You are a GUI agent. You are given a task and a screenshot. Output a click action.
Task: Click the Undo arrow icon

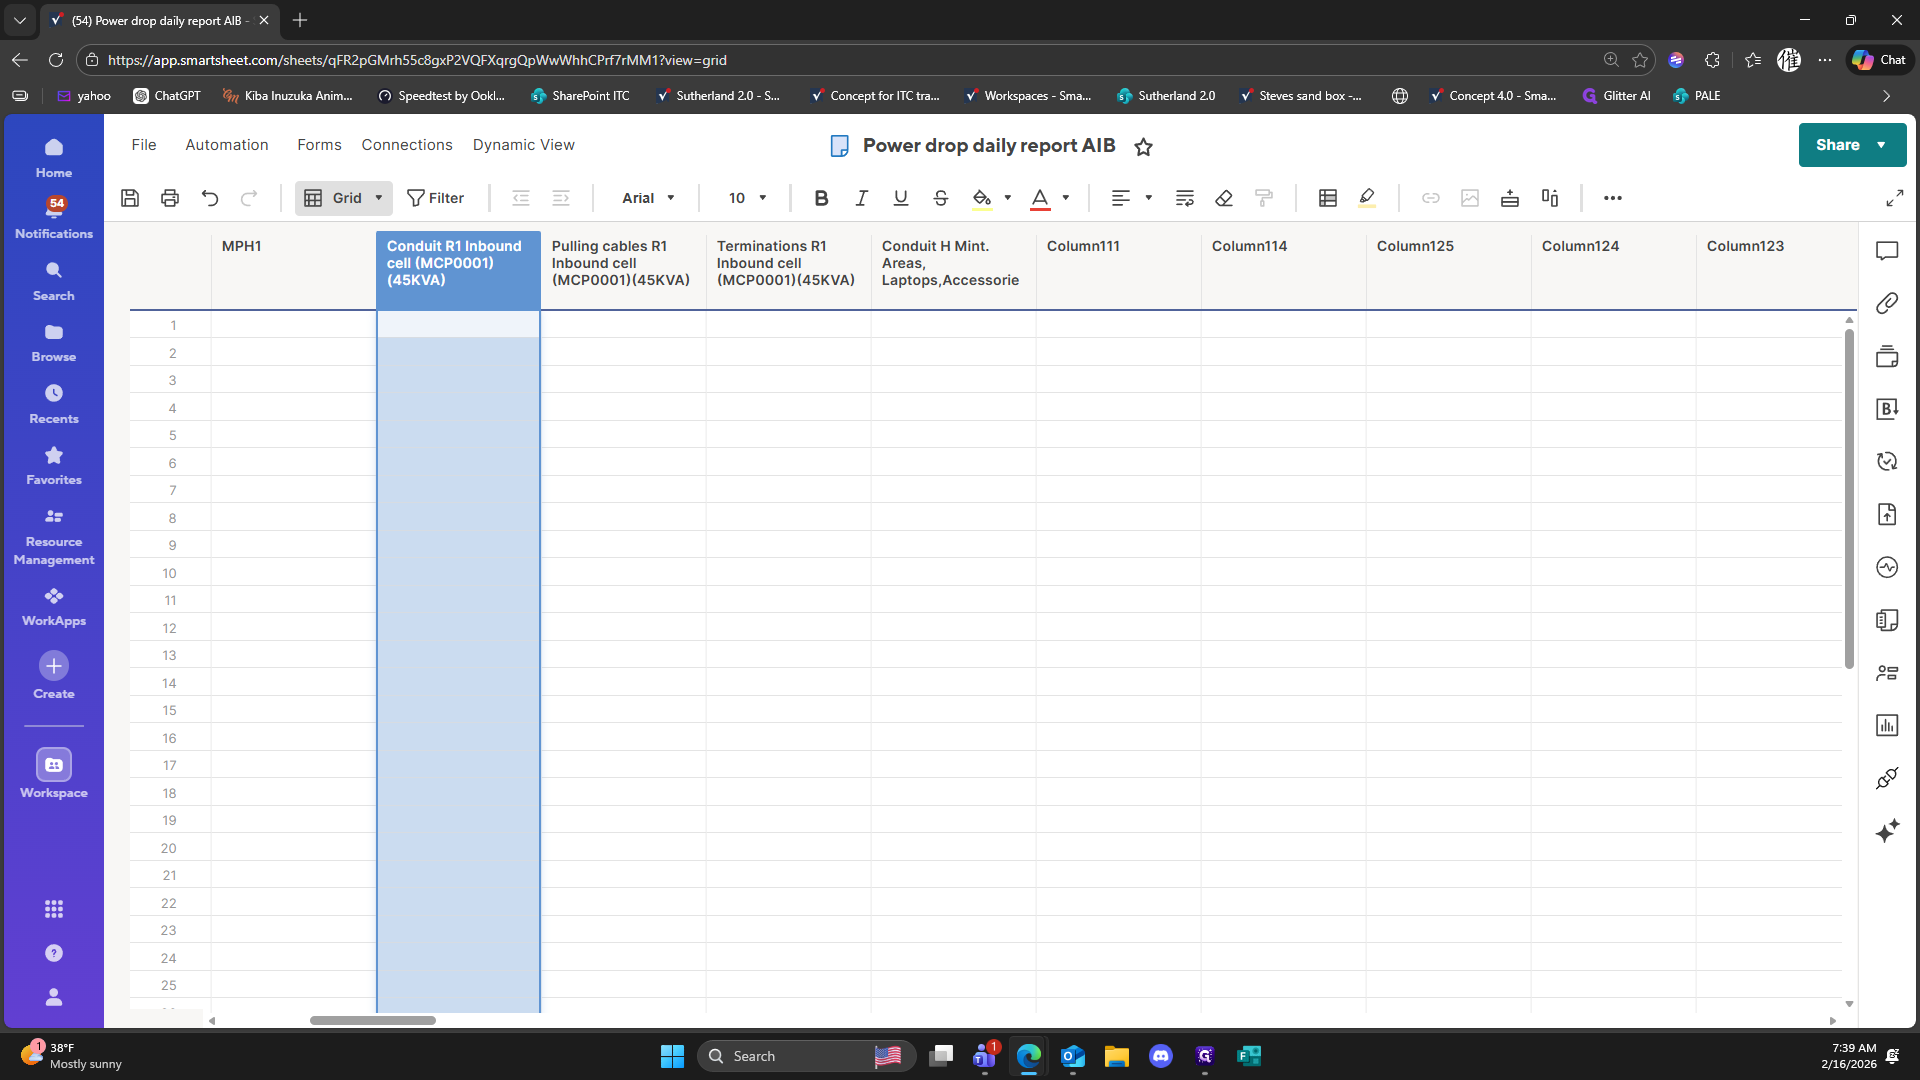coord(210,198)
